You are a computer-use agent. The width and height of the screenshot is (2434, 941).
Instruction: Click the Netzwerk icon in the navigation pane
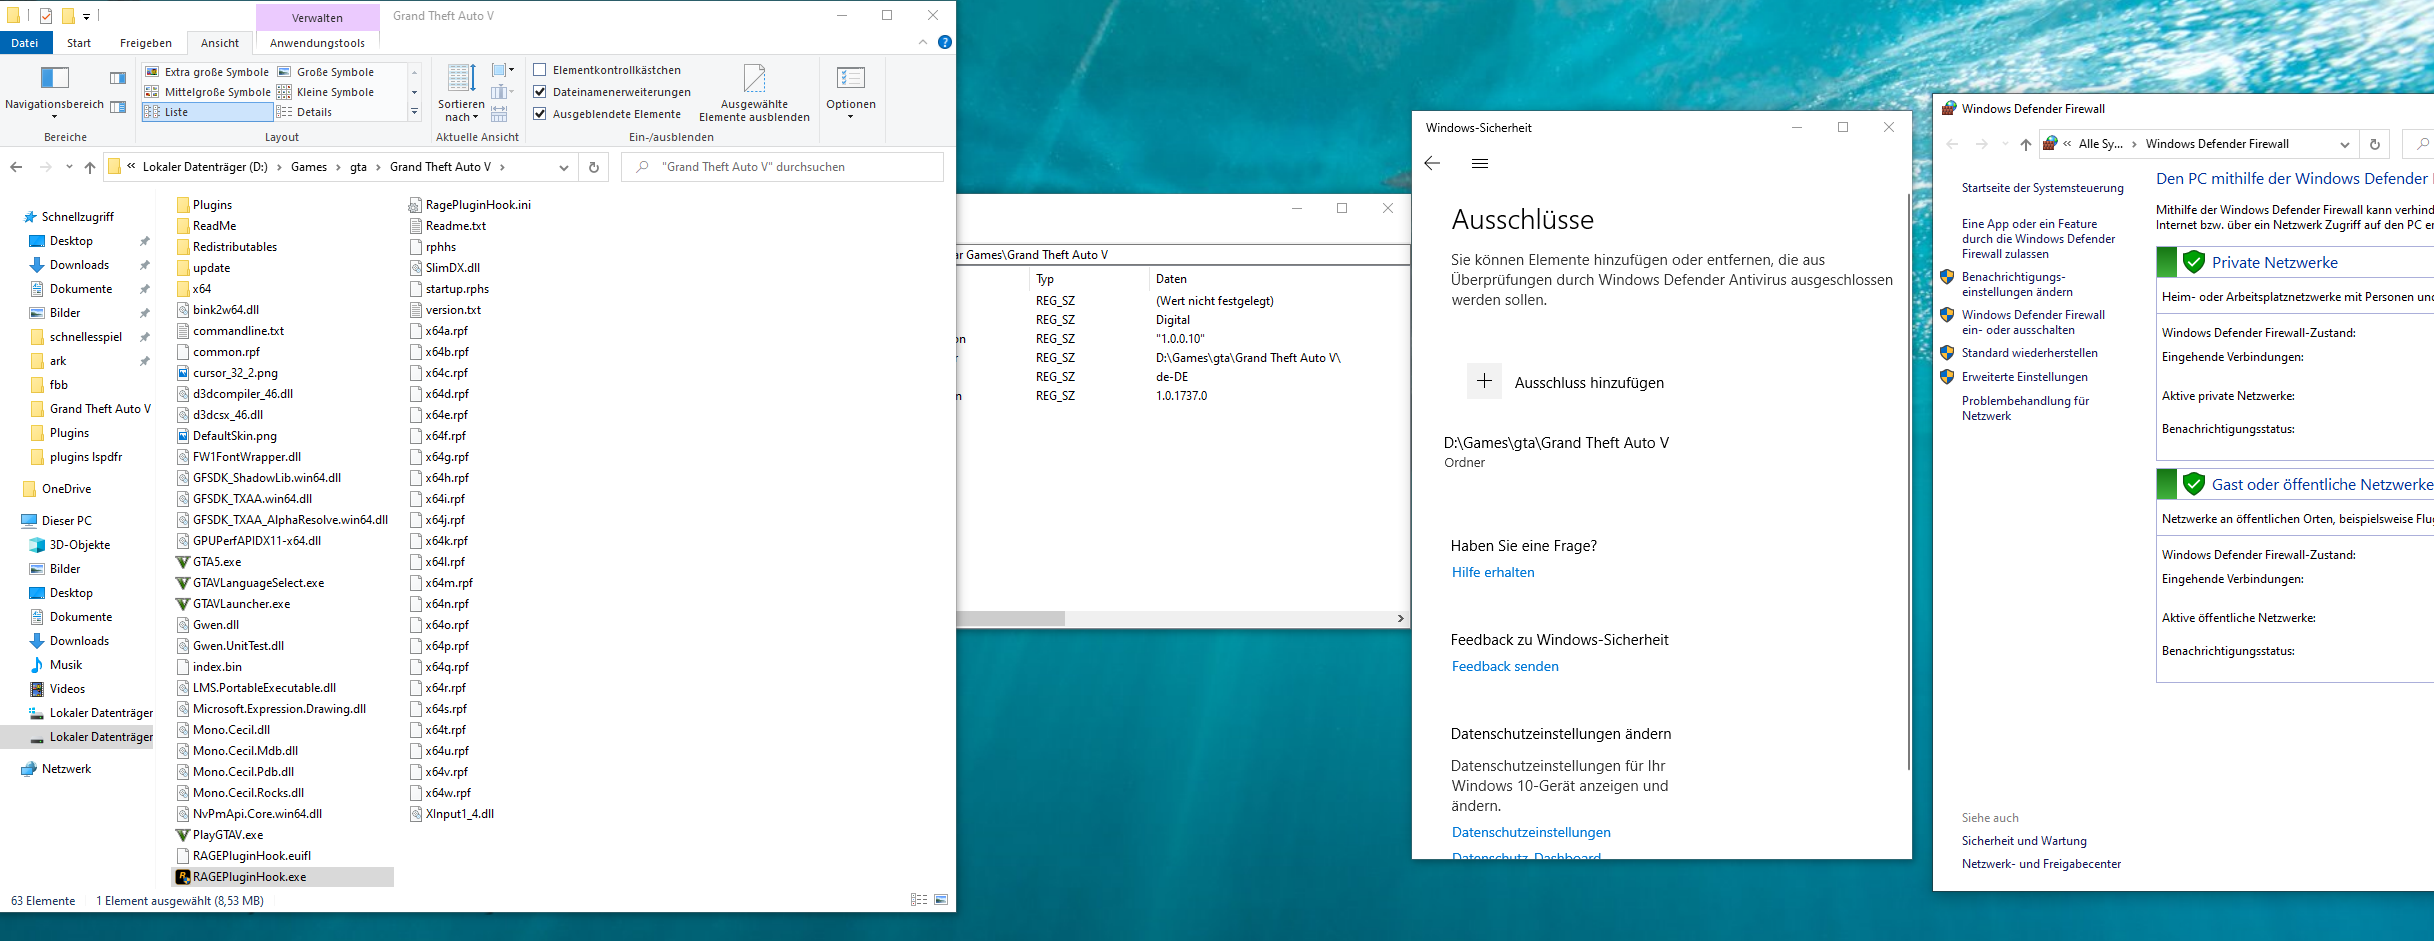tap(29, 769)
